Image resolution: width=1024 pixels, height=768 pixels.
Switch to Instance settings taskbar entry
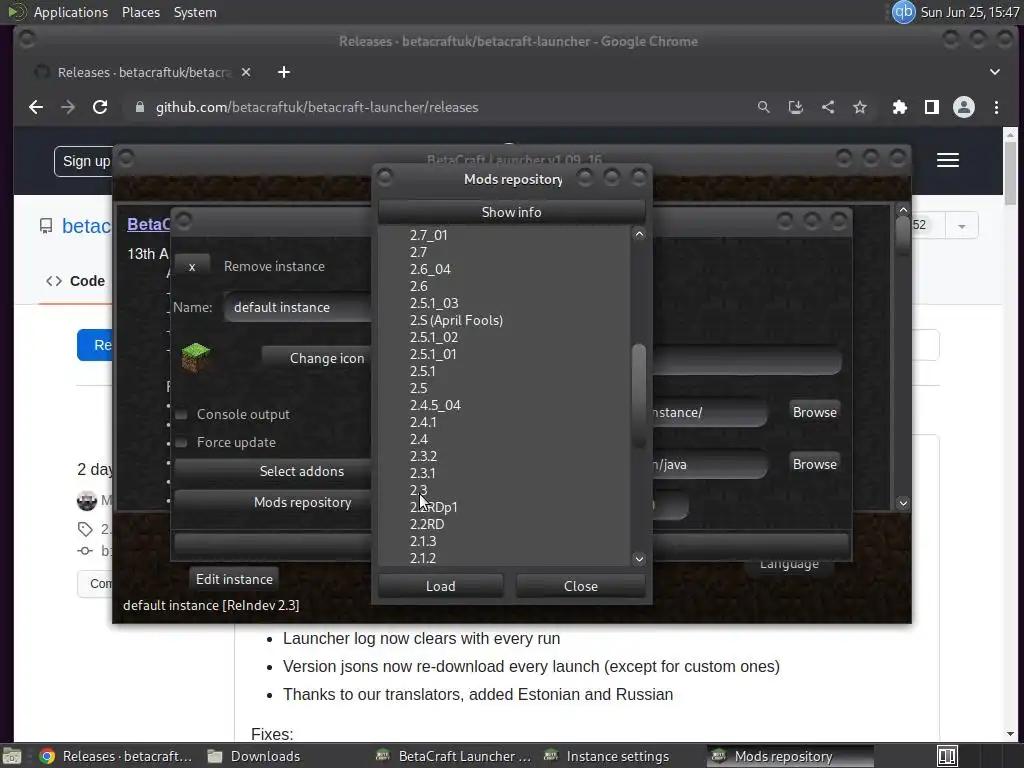coord(606,756)
